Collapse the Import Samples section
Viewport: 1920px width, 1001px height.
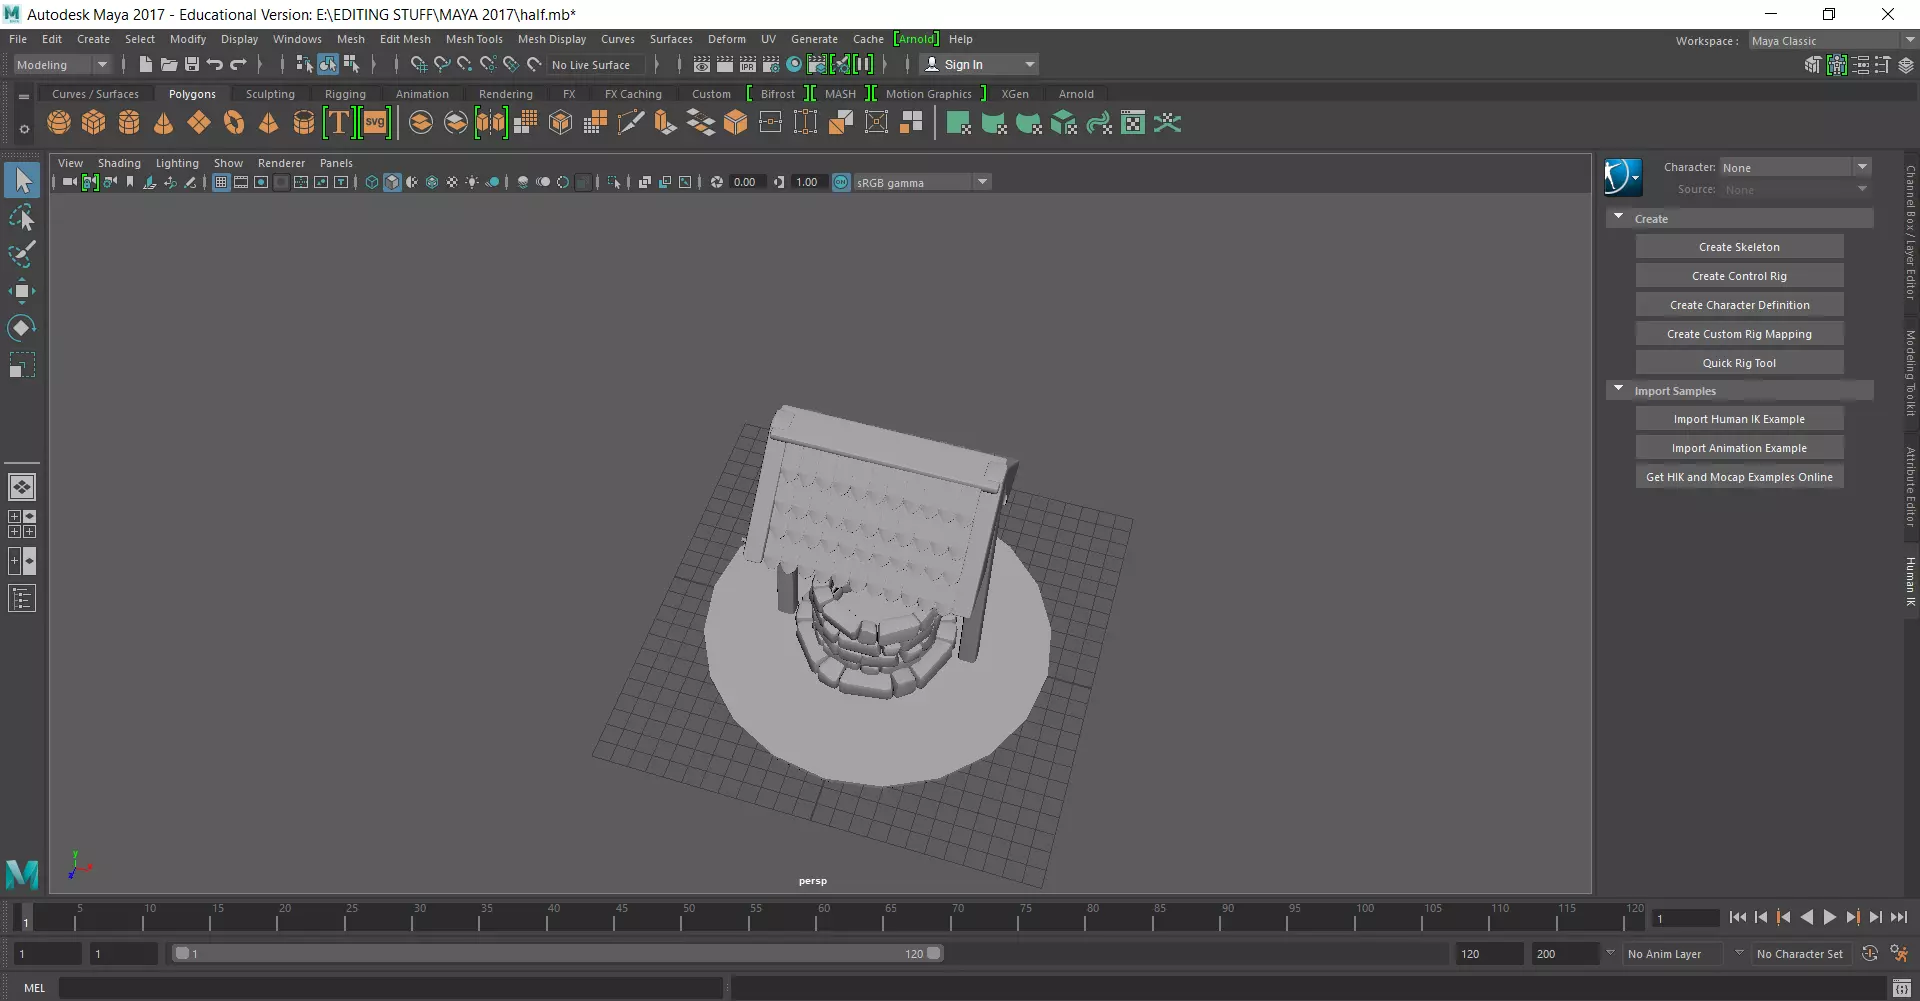1619,390
